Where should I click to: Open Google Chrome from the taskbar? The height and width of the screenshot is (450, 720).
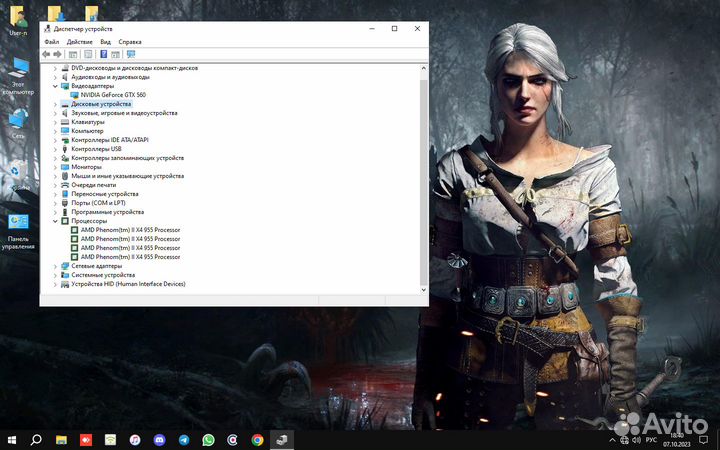(x=257, y=439)
